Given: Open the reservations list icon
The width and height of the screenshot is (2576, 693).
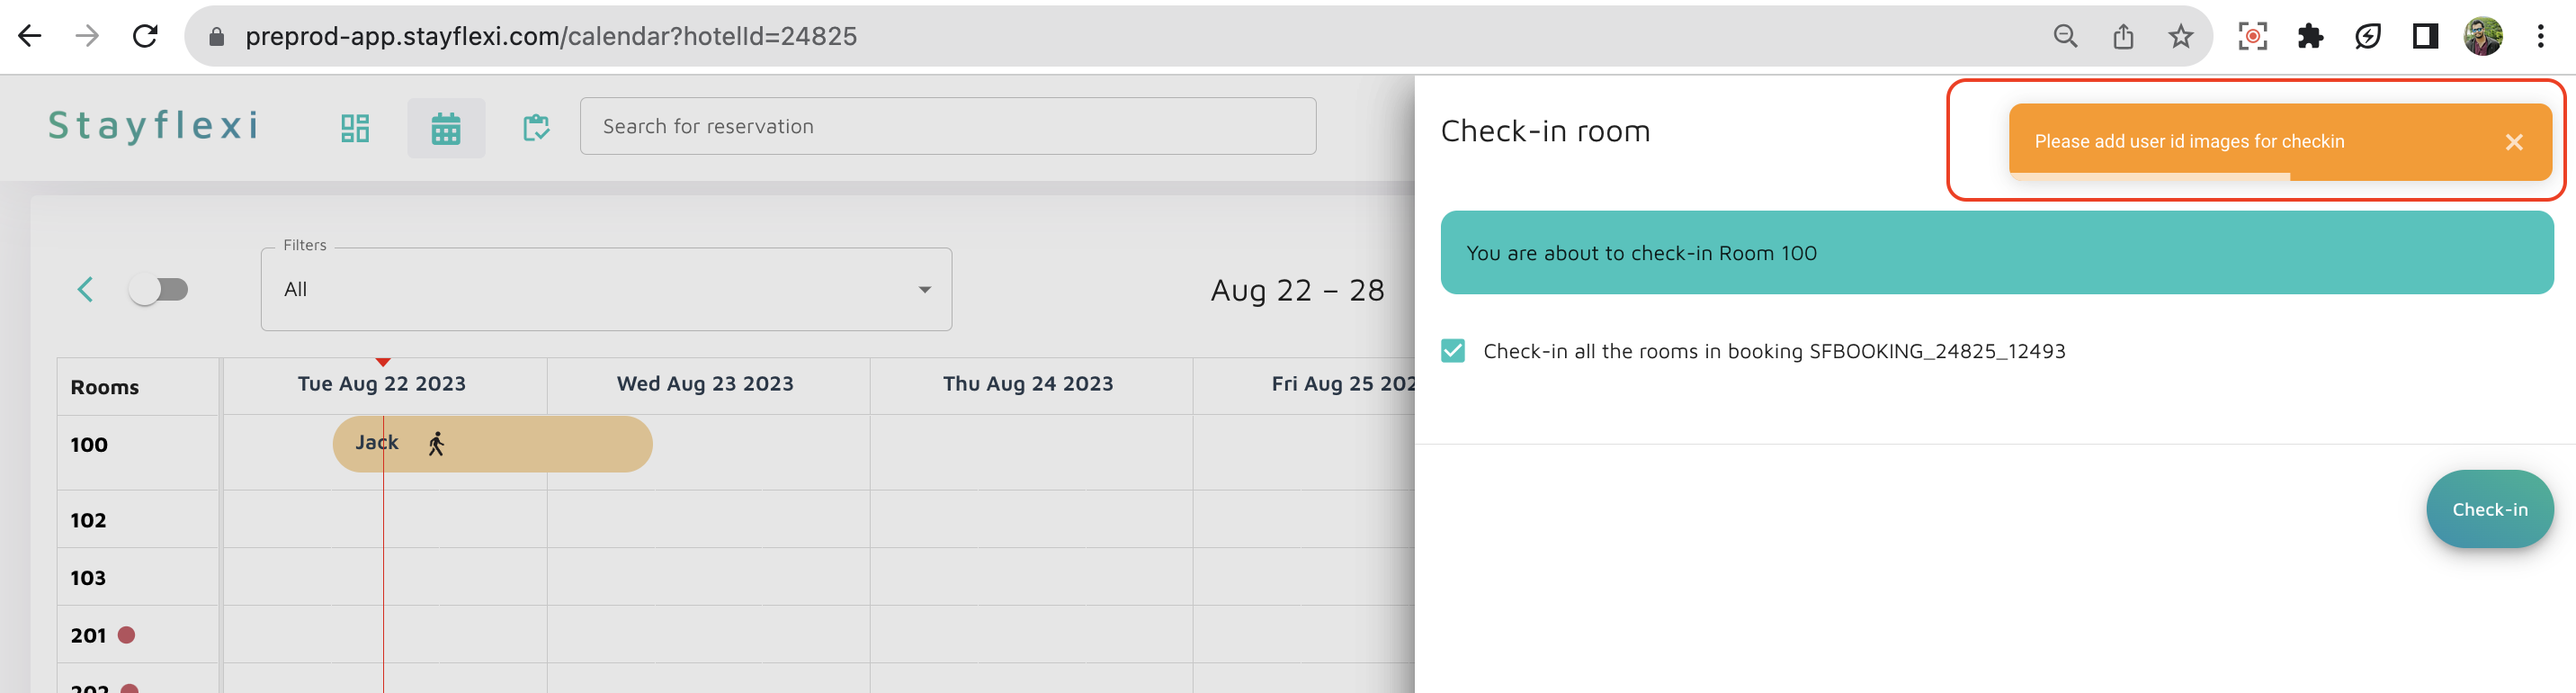Looking at the screenshot, I should (x=536, y=128).
